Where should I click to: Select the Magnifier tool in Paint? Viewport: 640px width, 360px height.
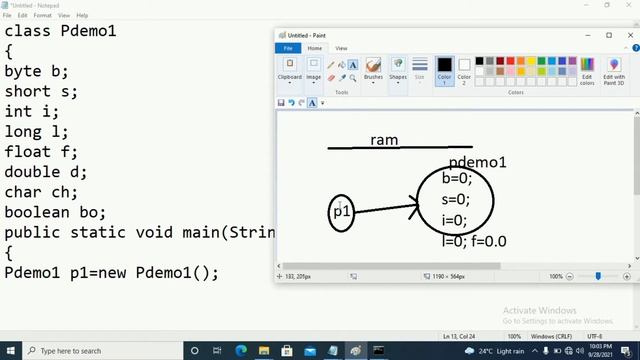[x=353, y=78]
